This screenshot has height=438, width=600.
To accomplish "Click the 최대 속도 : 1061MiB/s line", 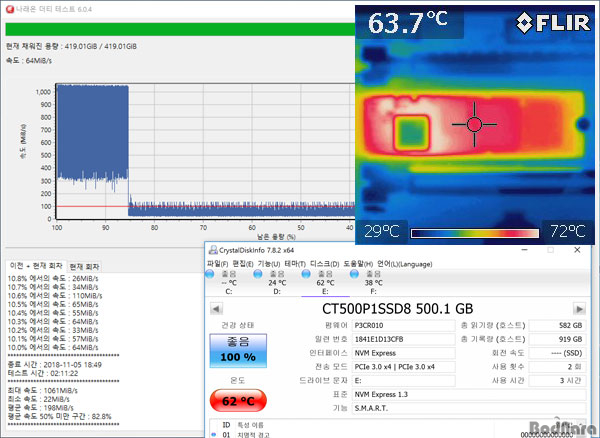I will [43, 391].
